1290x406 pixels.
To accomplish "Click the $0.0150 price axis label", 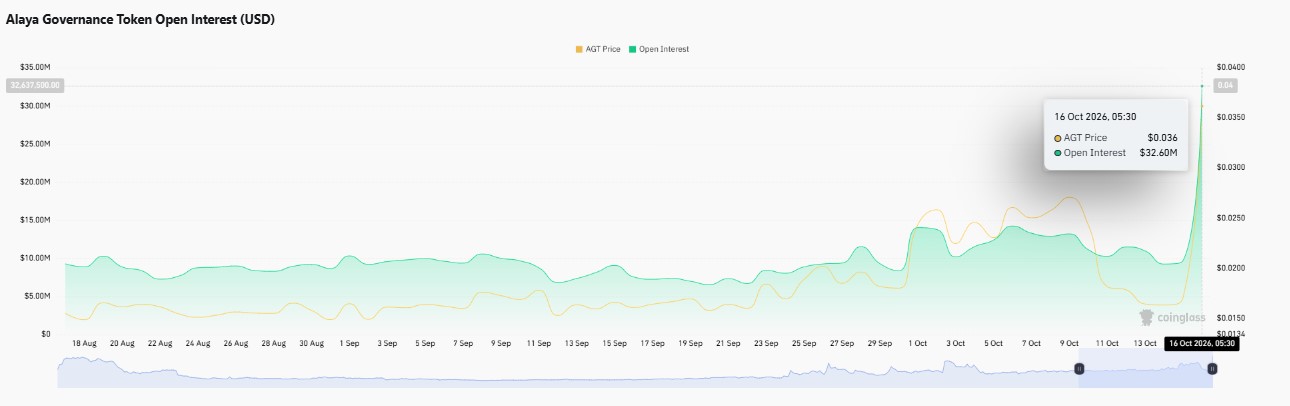I will (1230, 317).
